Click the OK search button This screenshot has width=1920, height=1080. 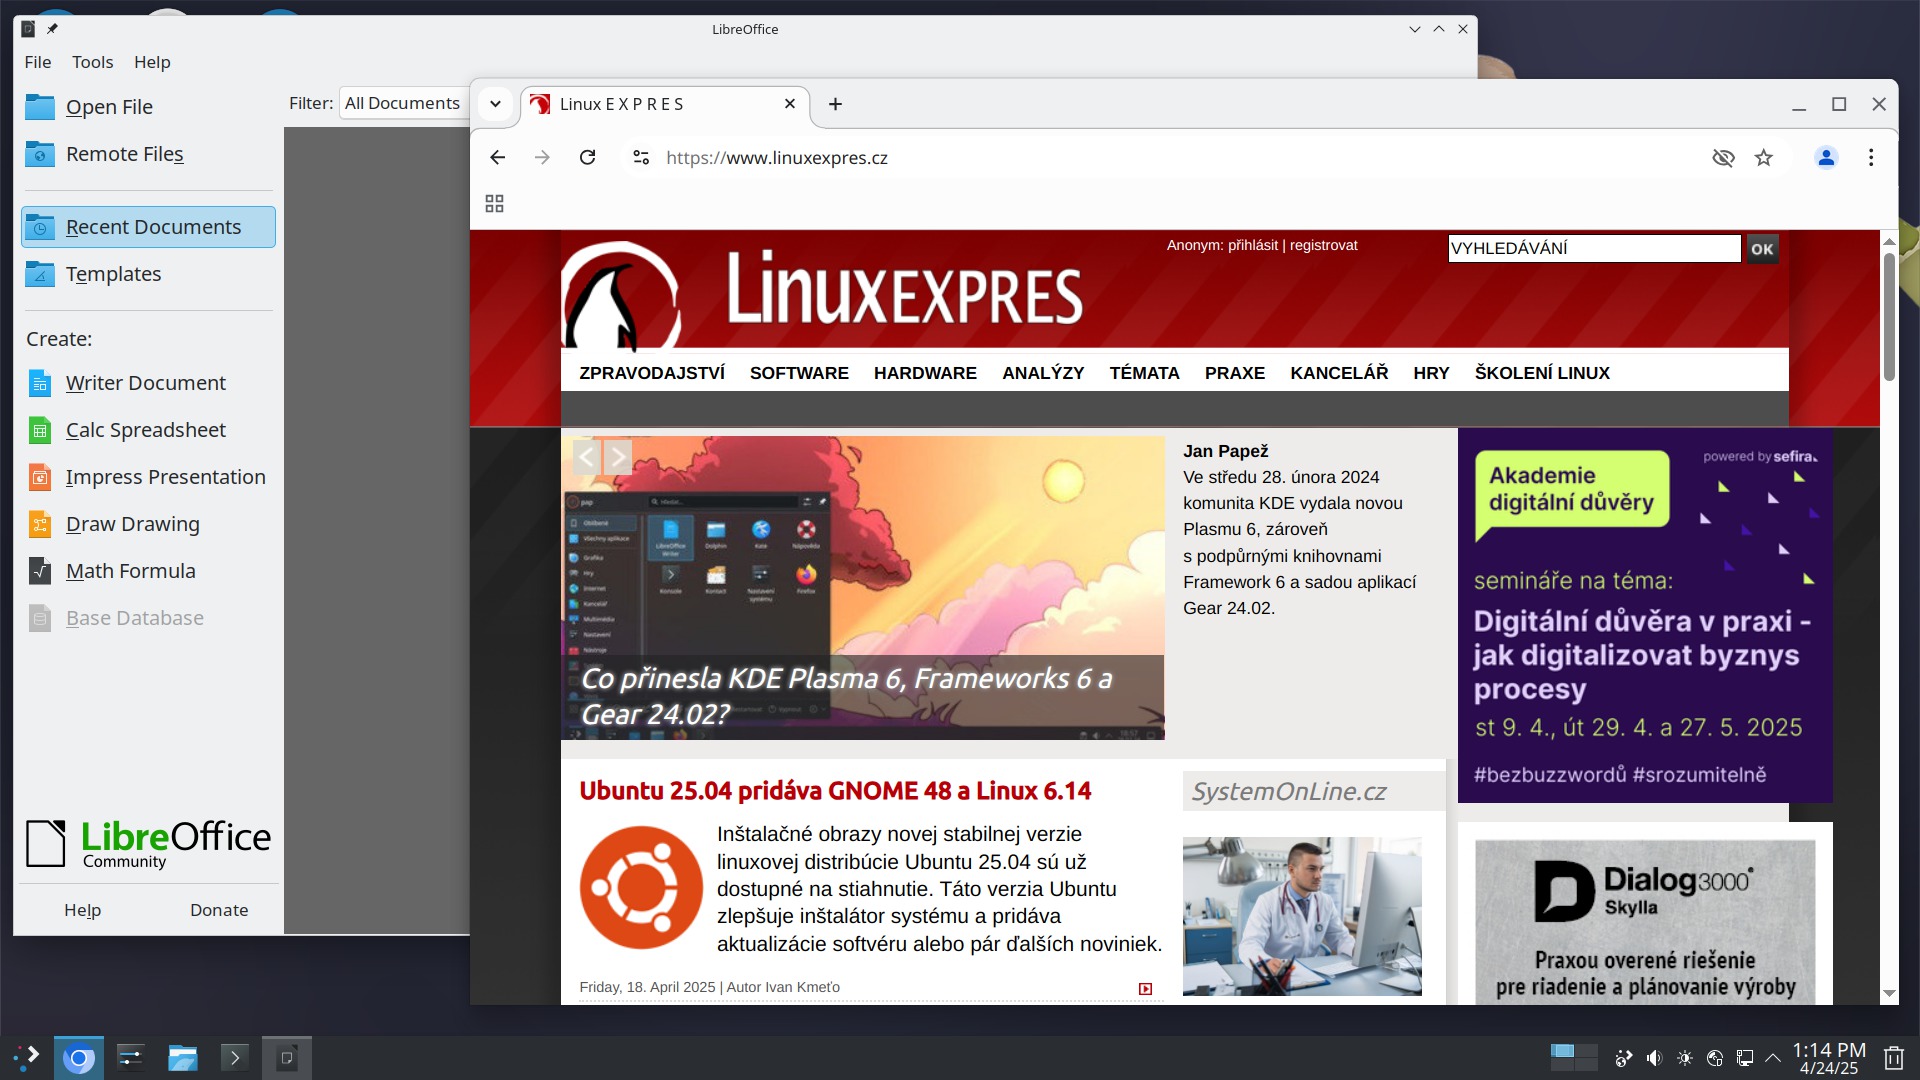coord(1762,249)
